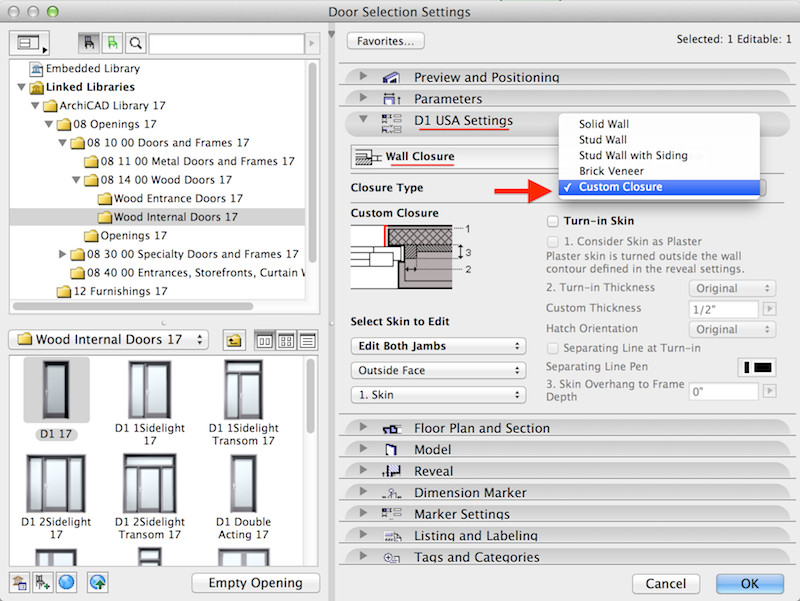This screenshot has width=800, height=601.
Task: Click the Embedded Library icon
Action: [x=36, y=68]
